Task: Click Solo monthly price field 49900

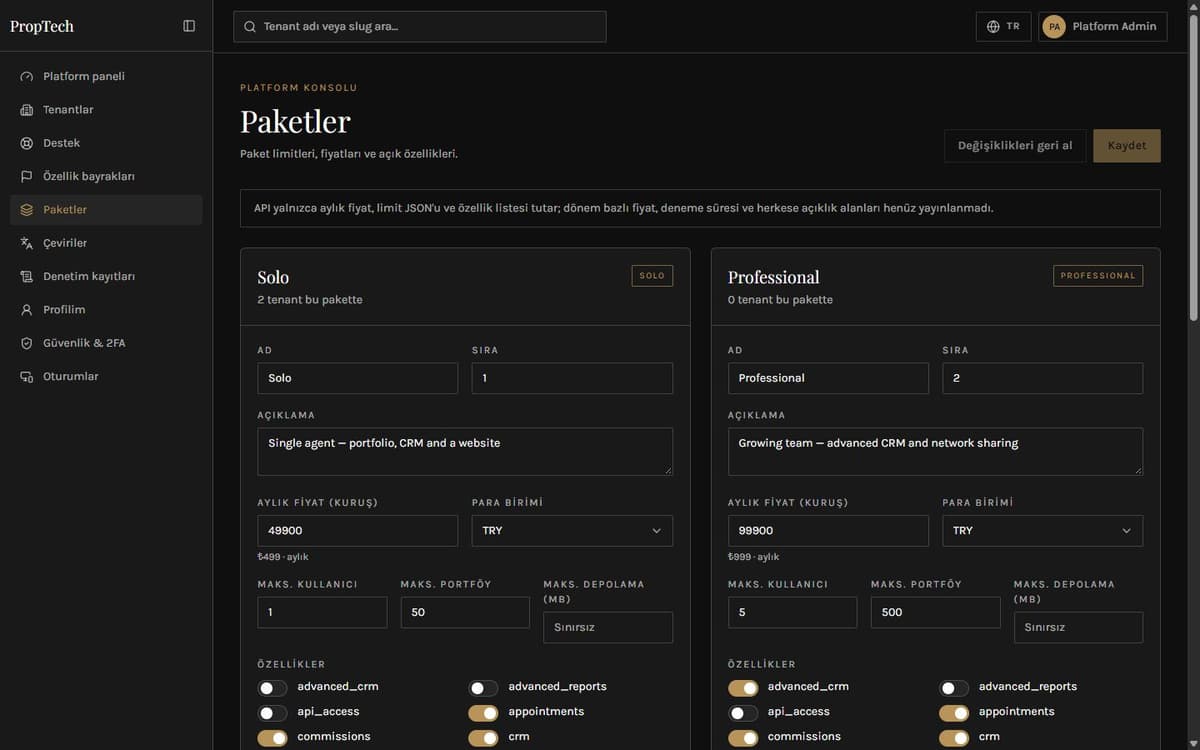Action: 357,530
